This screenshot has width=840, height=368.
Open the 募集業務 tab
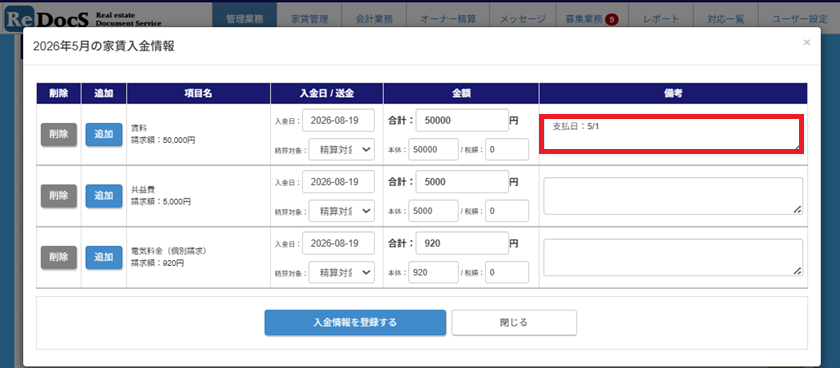pyautogui.click(x=592, y=19)
